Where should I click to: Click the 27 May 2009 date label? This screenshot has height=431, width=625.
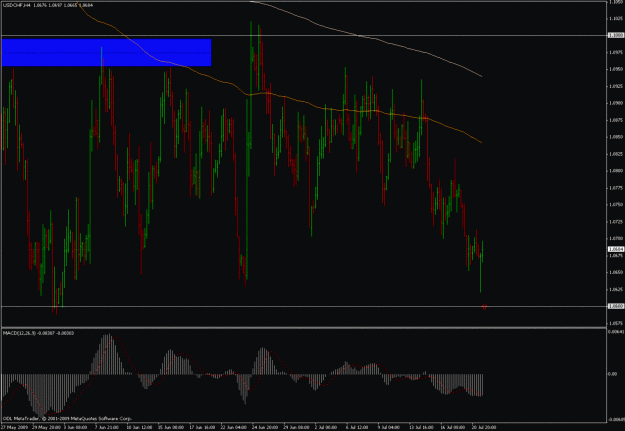[12, 427]
